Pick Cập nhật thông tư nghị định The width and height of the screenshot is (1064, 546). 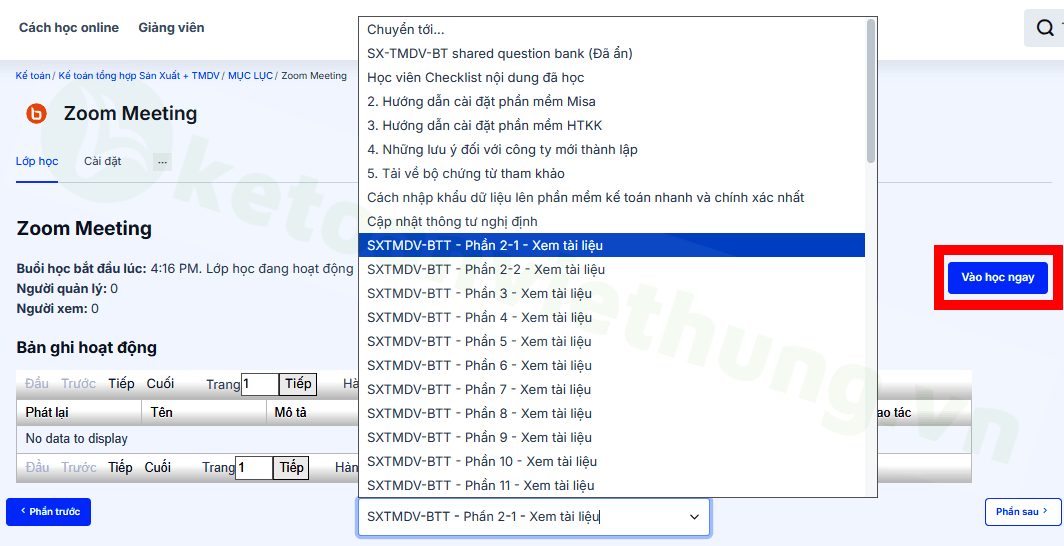[452, 221]
